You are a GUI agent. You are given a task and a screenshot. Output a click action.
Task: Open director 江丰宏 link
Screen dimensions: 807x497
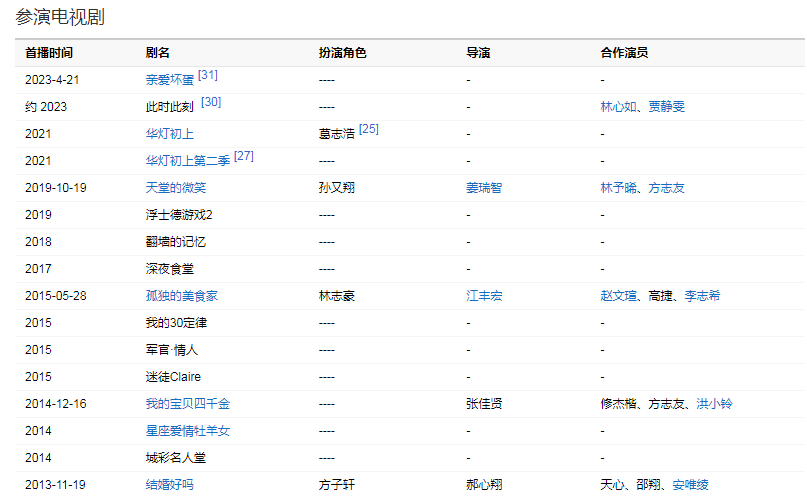pyautogui.click(x=484, y=296)
